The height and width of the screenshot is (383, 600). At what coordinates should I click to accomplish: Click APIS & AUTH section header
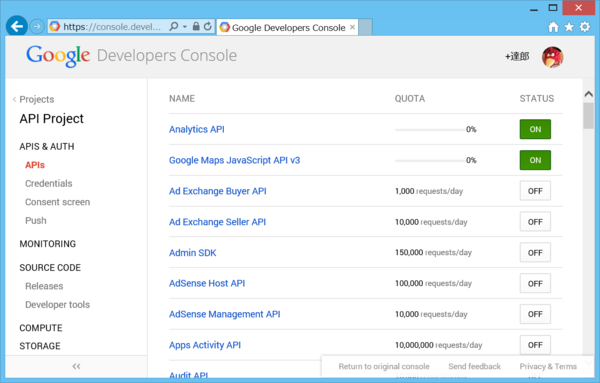(x=47, y=147)
